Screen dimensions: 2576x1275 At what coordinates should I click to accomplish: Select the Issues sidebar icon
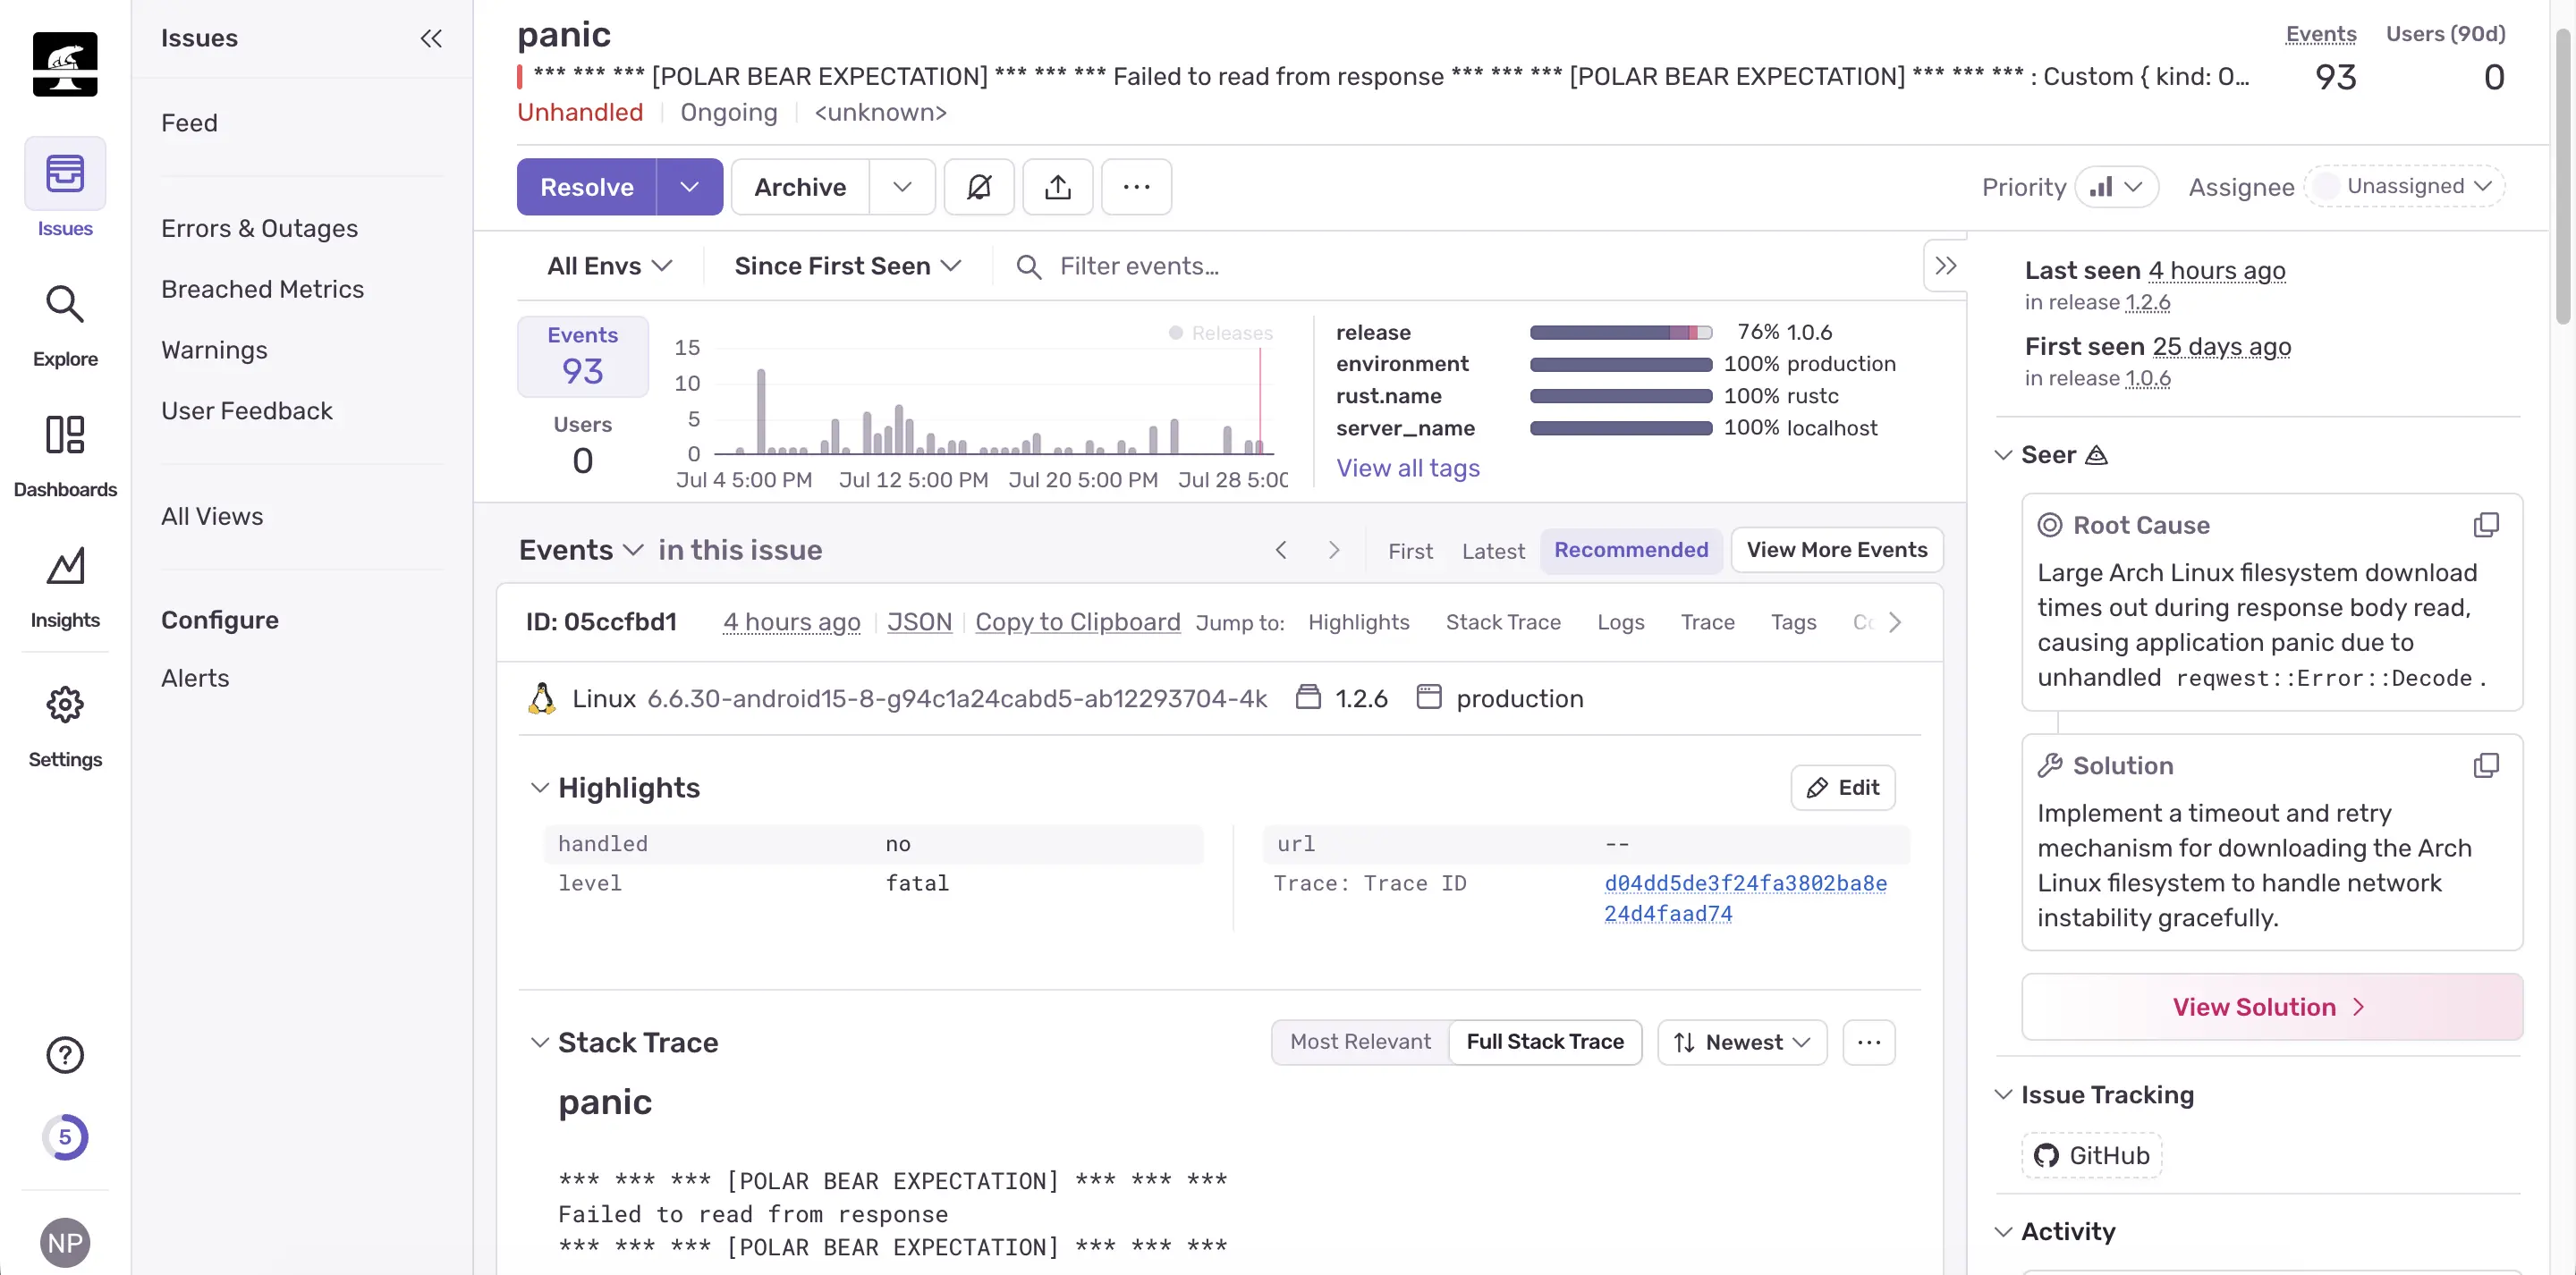coord(65,174)
